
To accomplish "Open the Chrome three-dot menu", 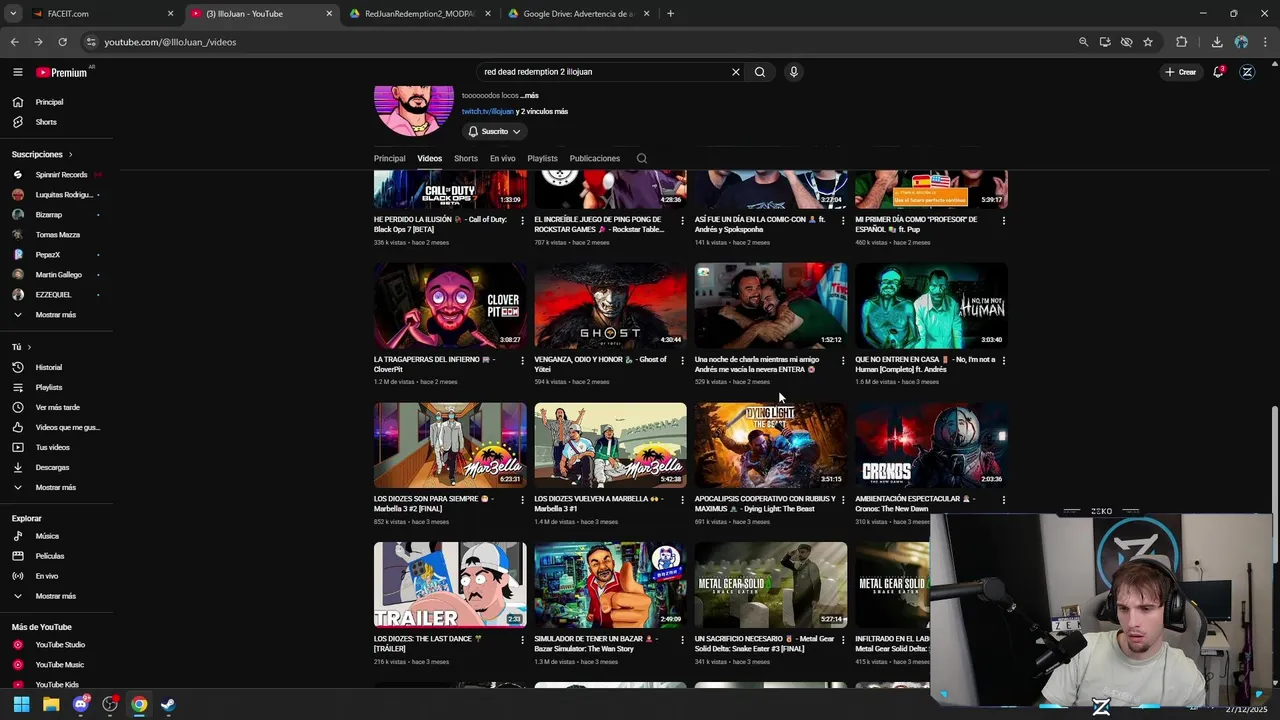I will click(x=1266, y=42).
